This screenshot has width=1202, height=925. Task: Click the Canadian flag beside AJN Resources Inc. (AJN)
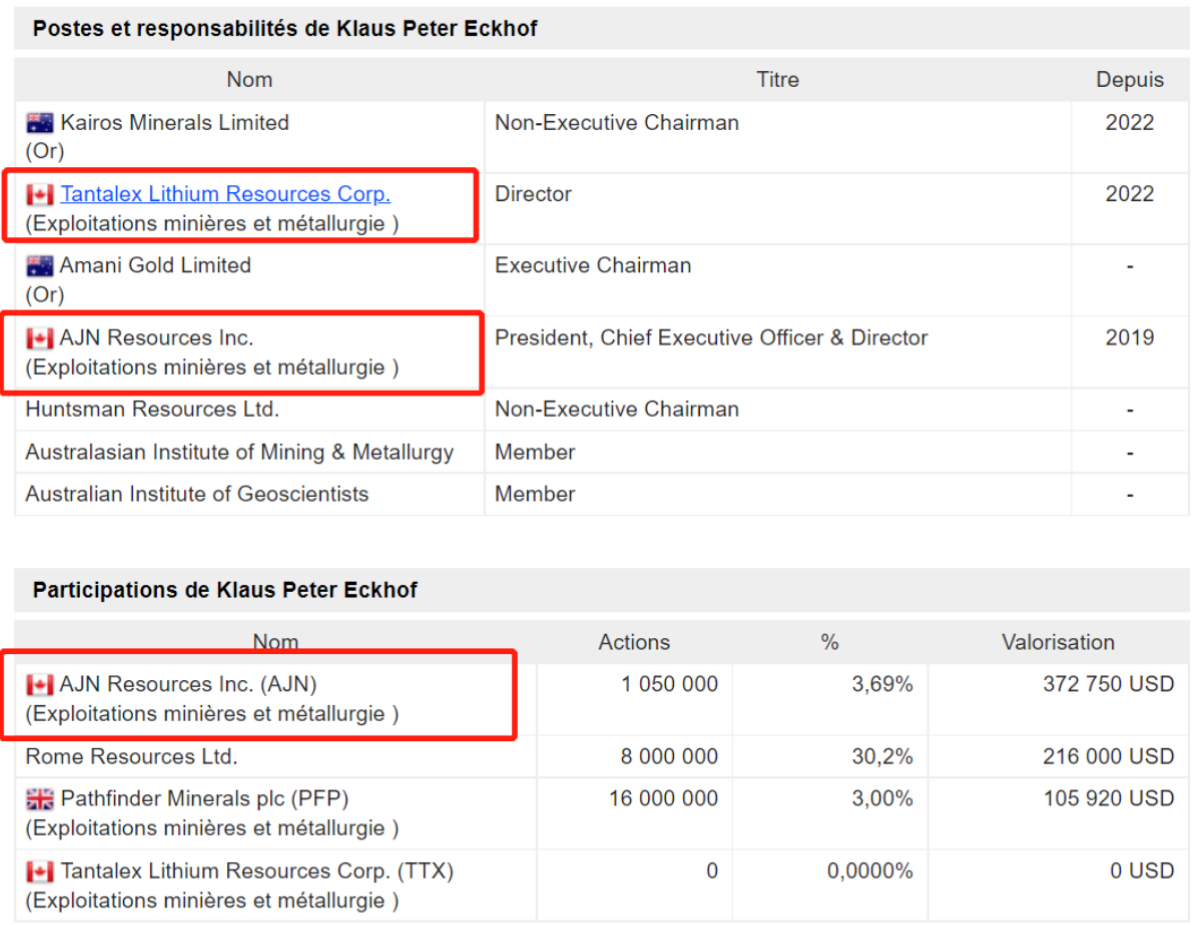(40, 685)
